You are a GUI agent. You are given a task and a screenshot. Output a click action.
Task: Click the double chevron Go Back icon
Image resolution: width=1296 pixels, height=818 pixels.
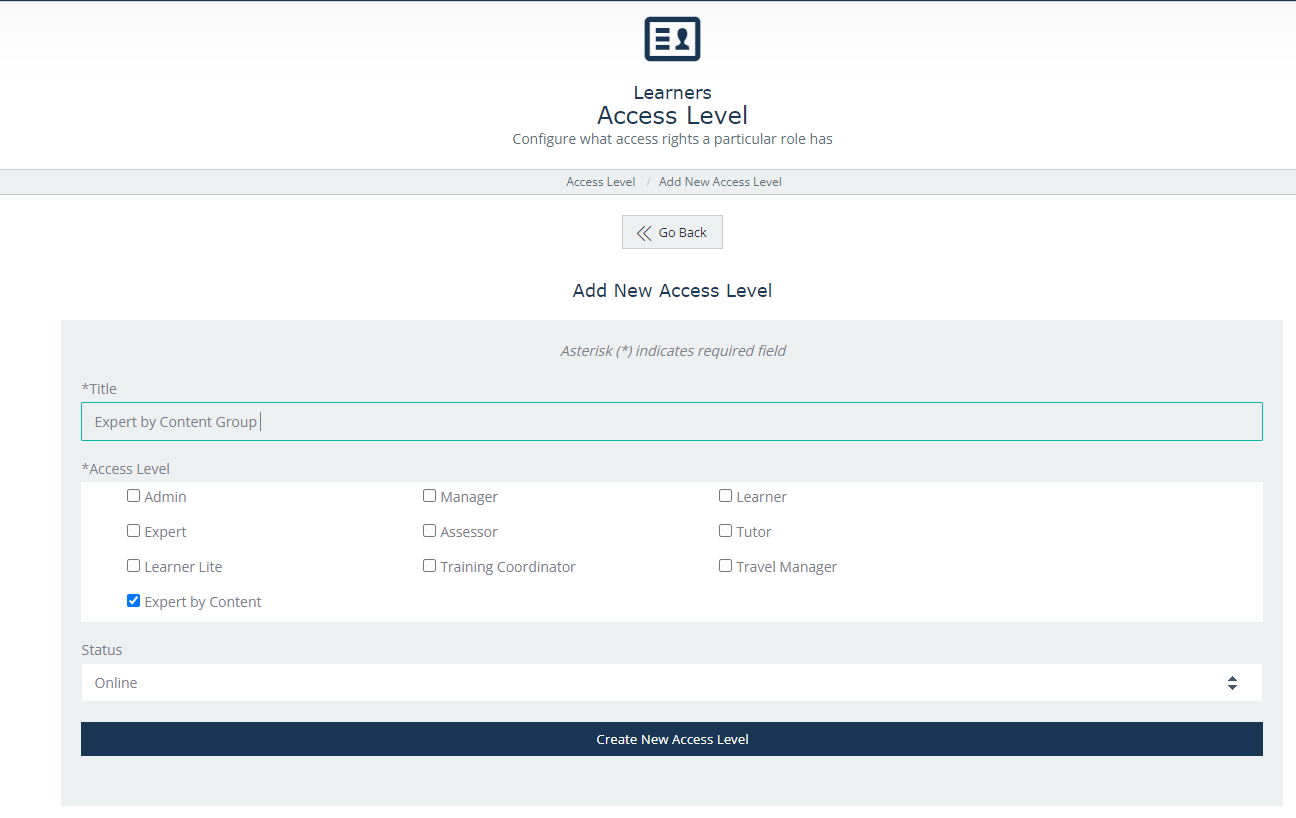click(x=644, y=233)
